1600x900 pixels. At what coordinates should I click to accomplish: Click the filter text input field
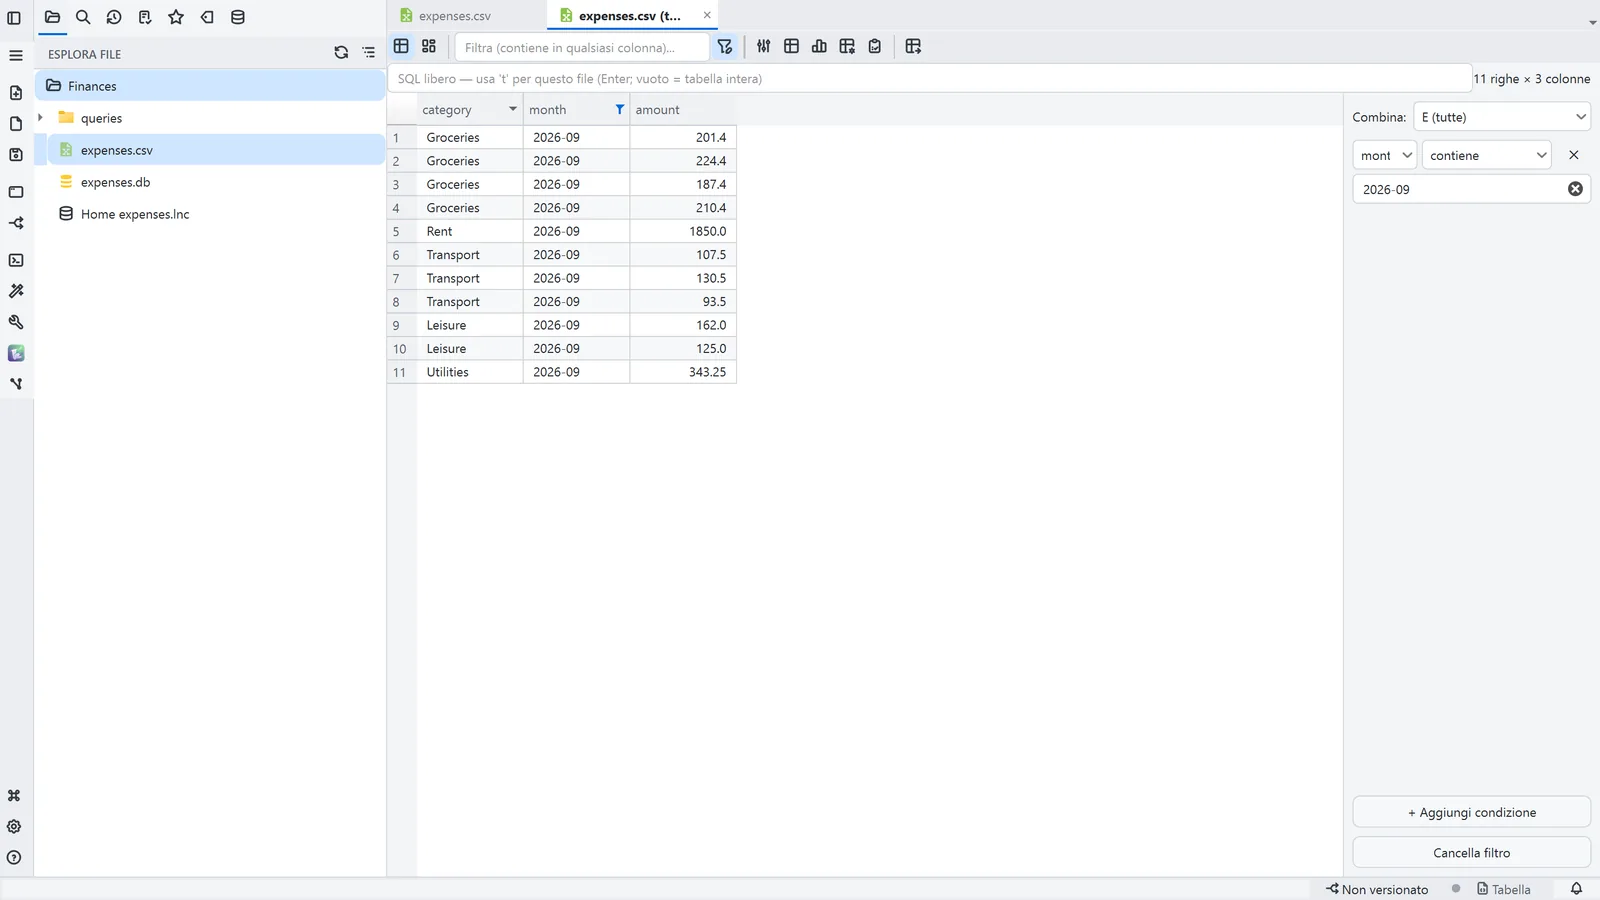(x=582, y=47)
